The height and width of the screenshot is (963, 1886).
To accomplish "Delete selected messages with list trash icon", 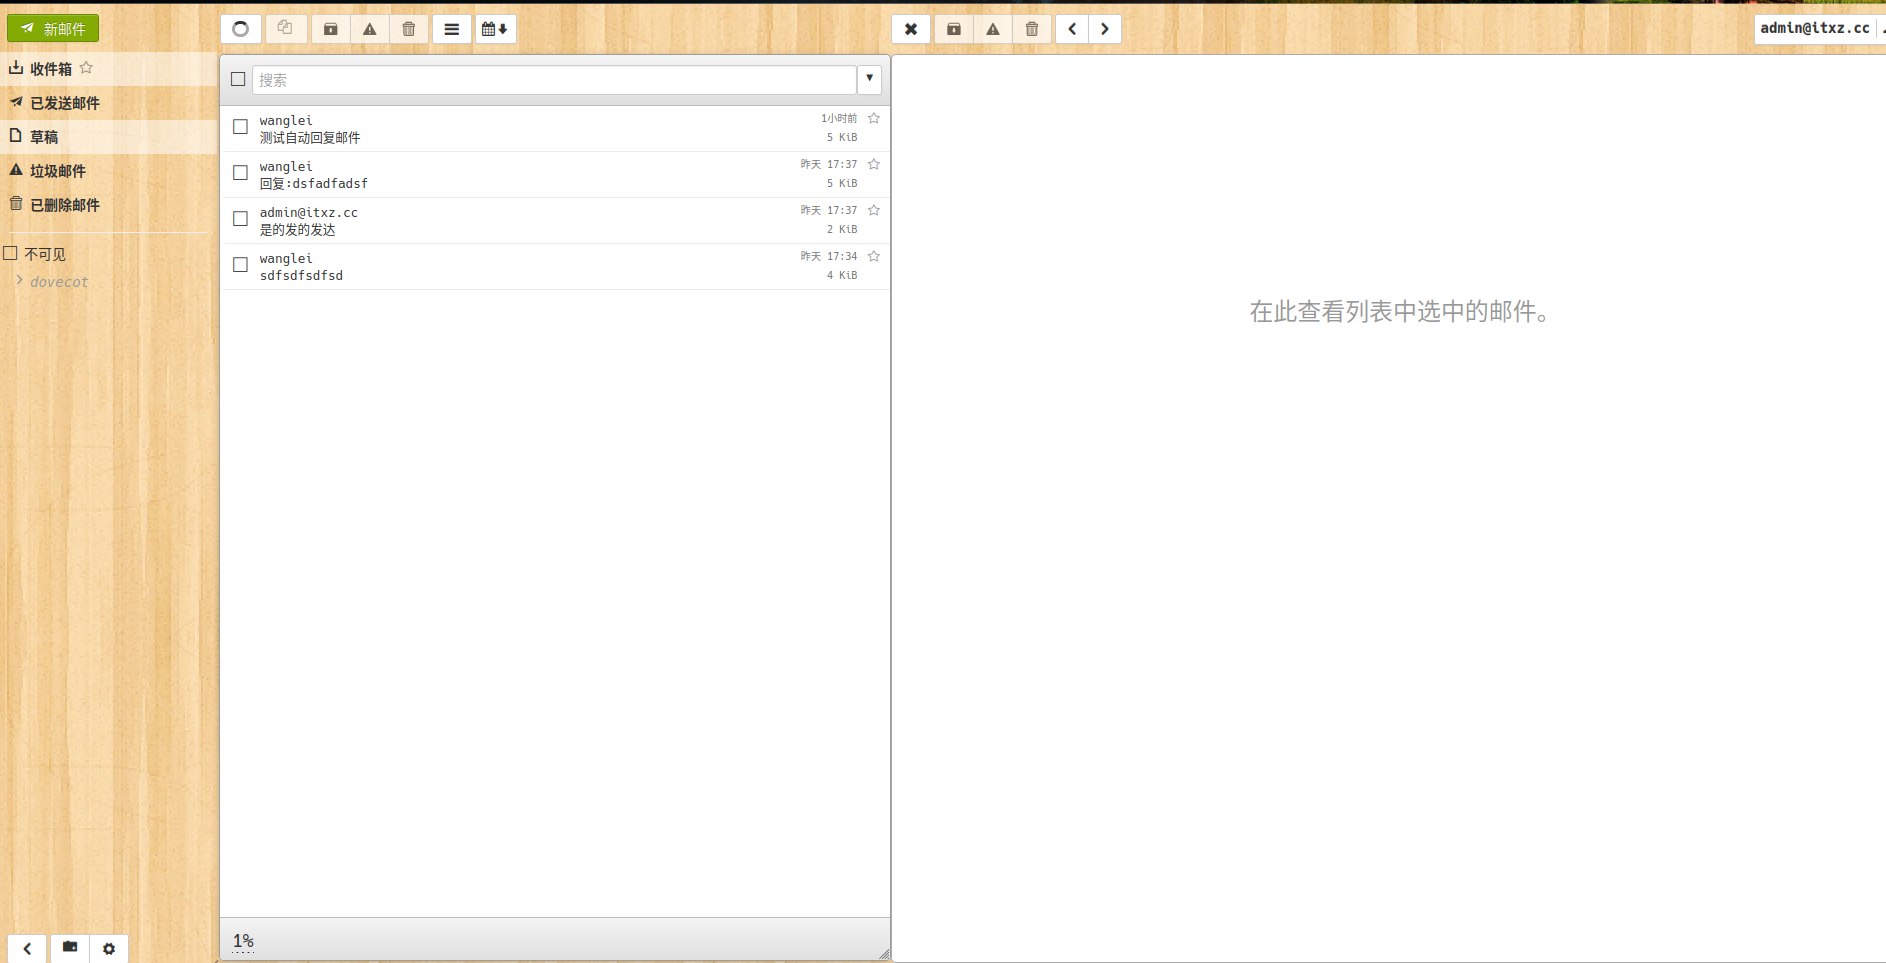I will click(409, 29).
